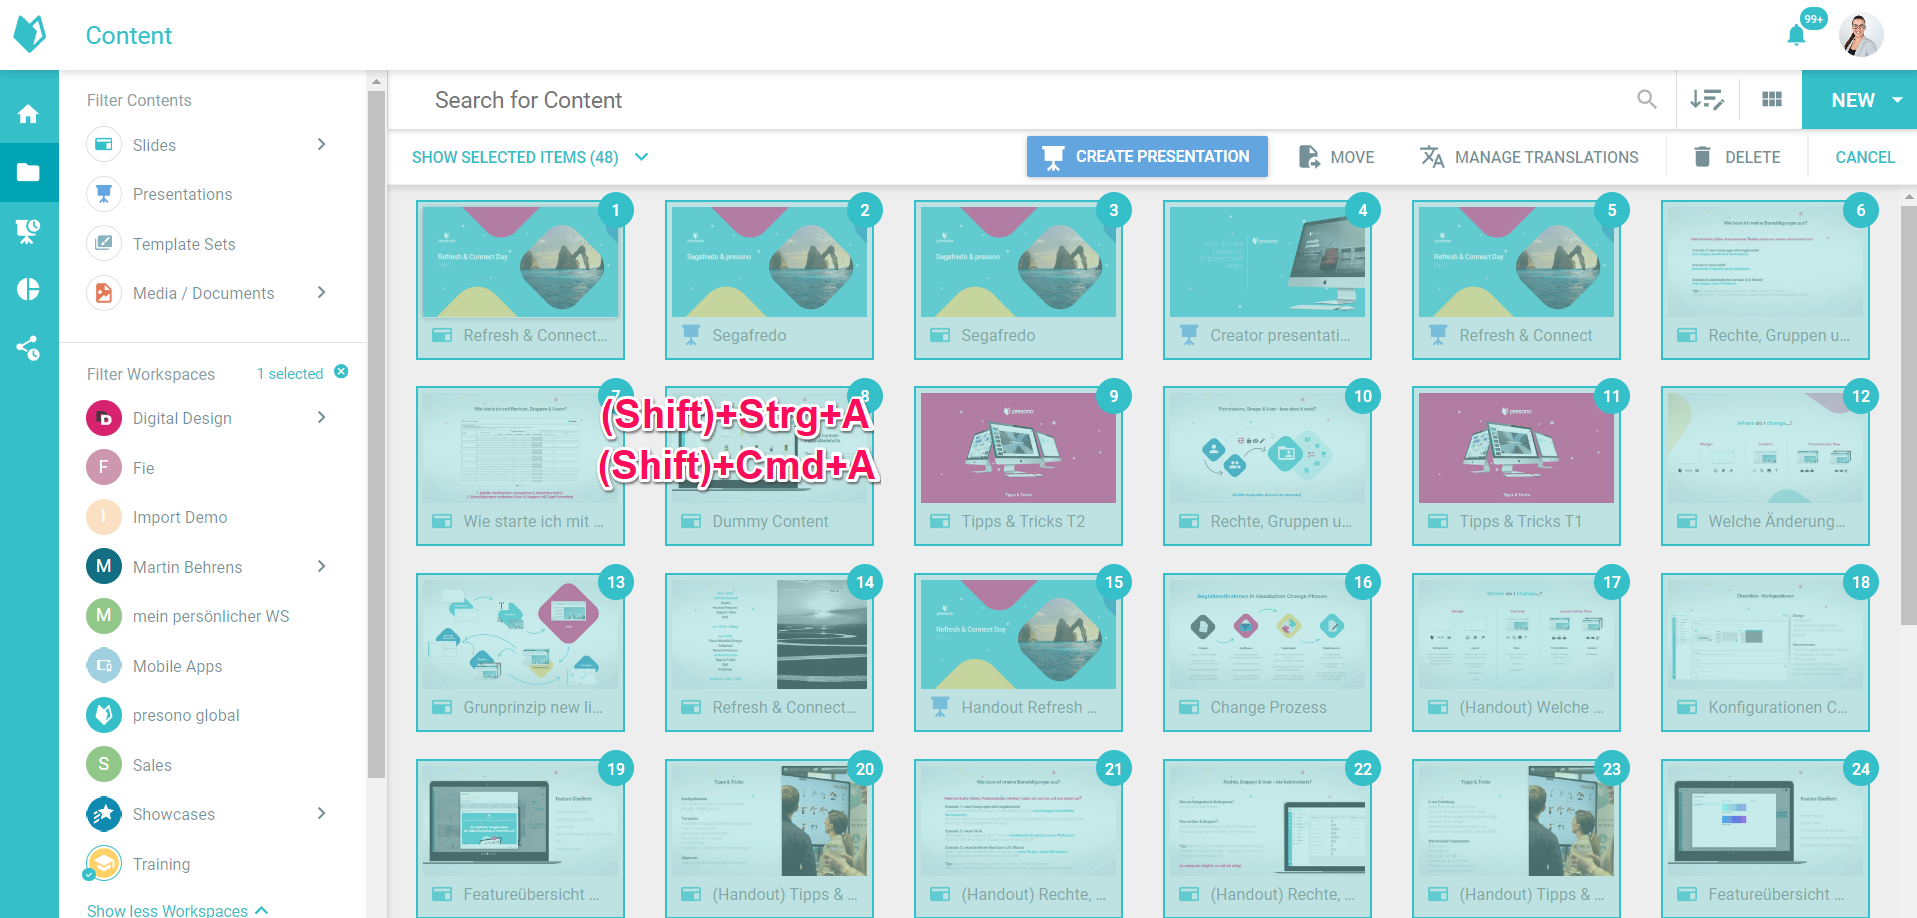Image resolution: width=1917 pixels, height=918 pixels.
Task: Switch to grid view layout
Action: 1771,100
